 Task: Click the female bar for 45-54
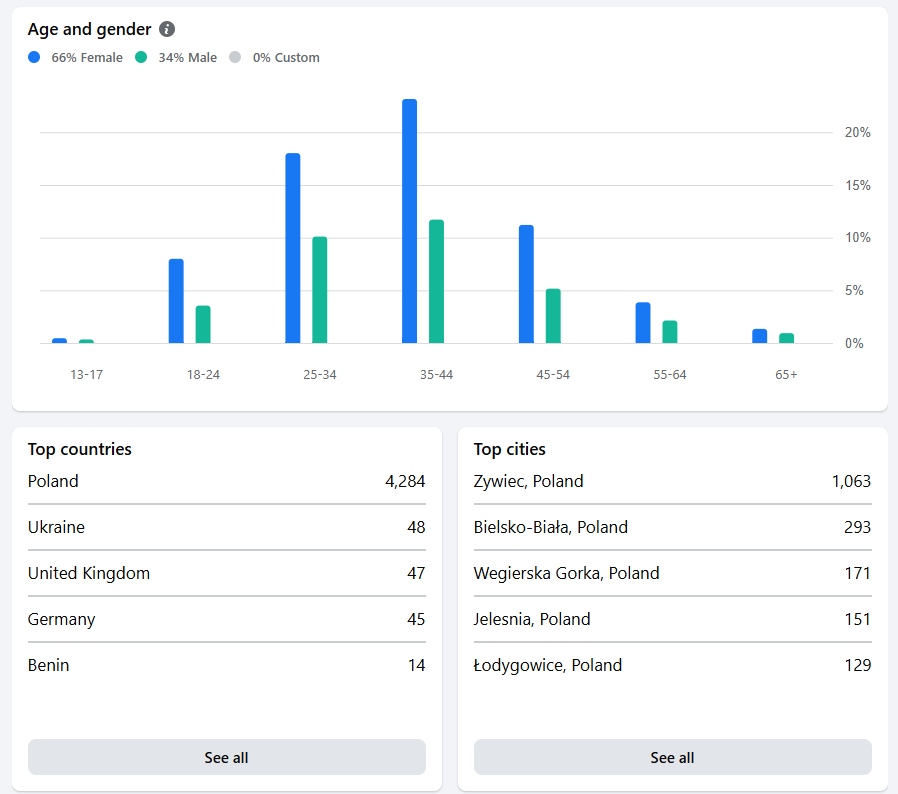(x=526, y=284)
